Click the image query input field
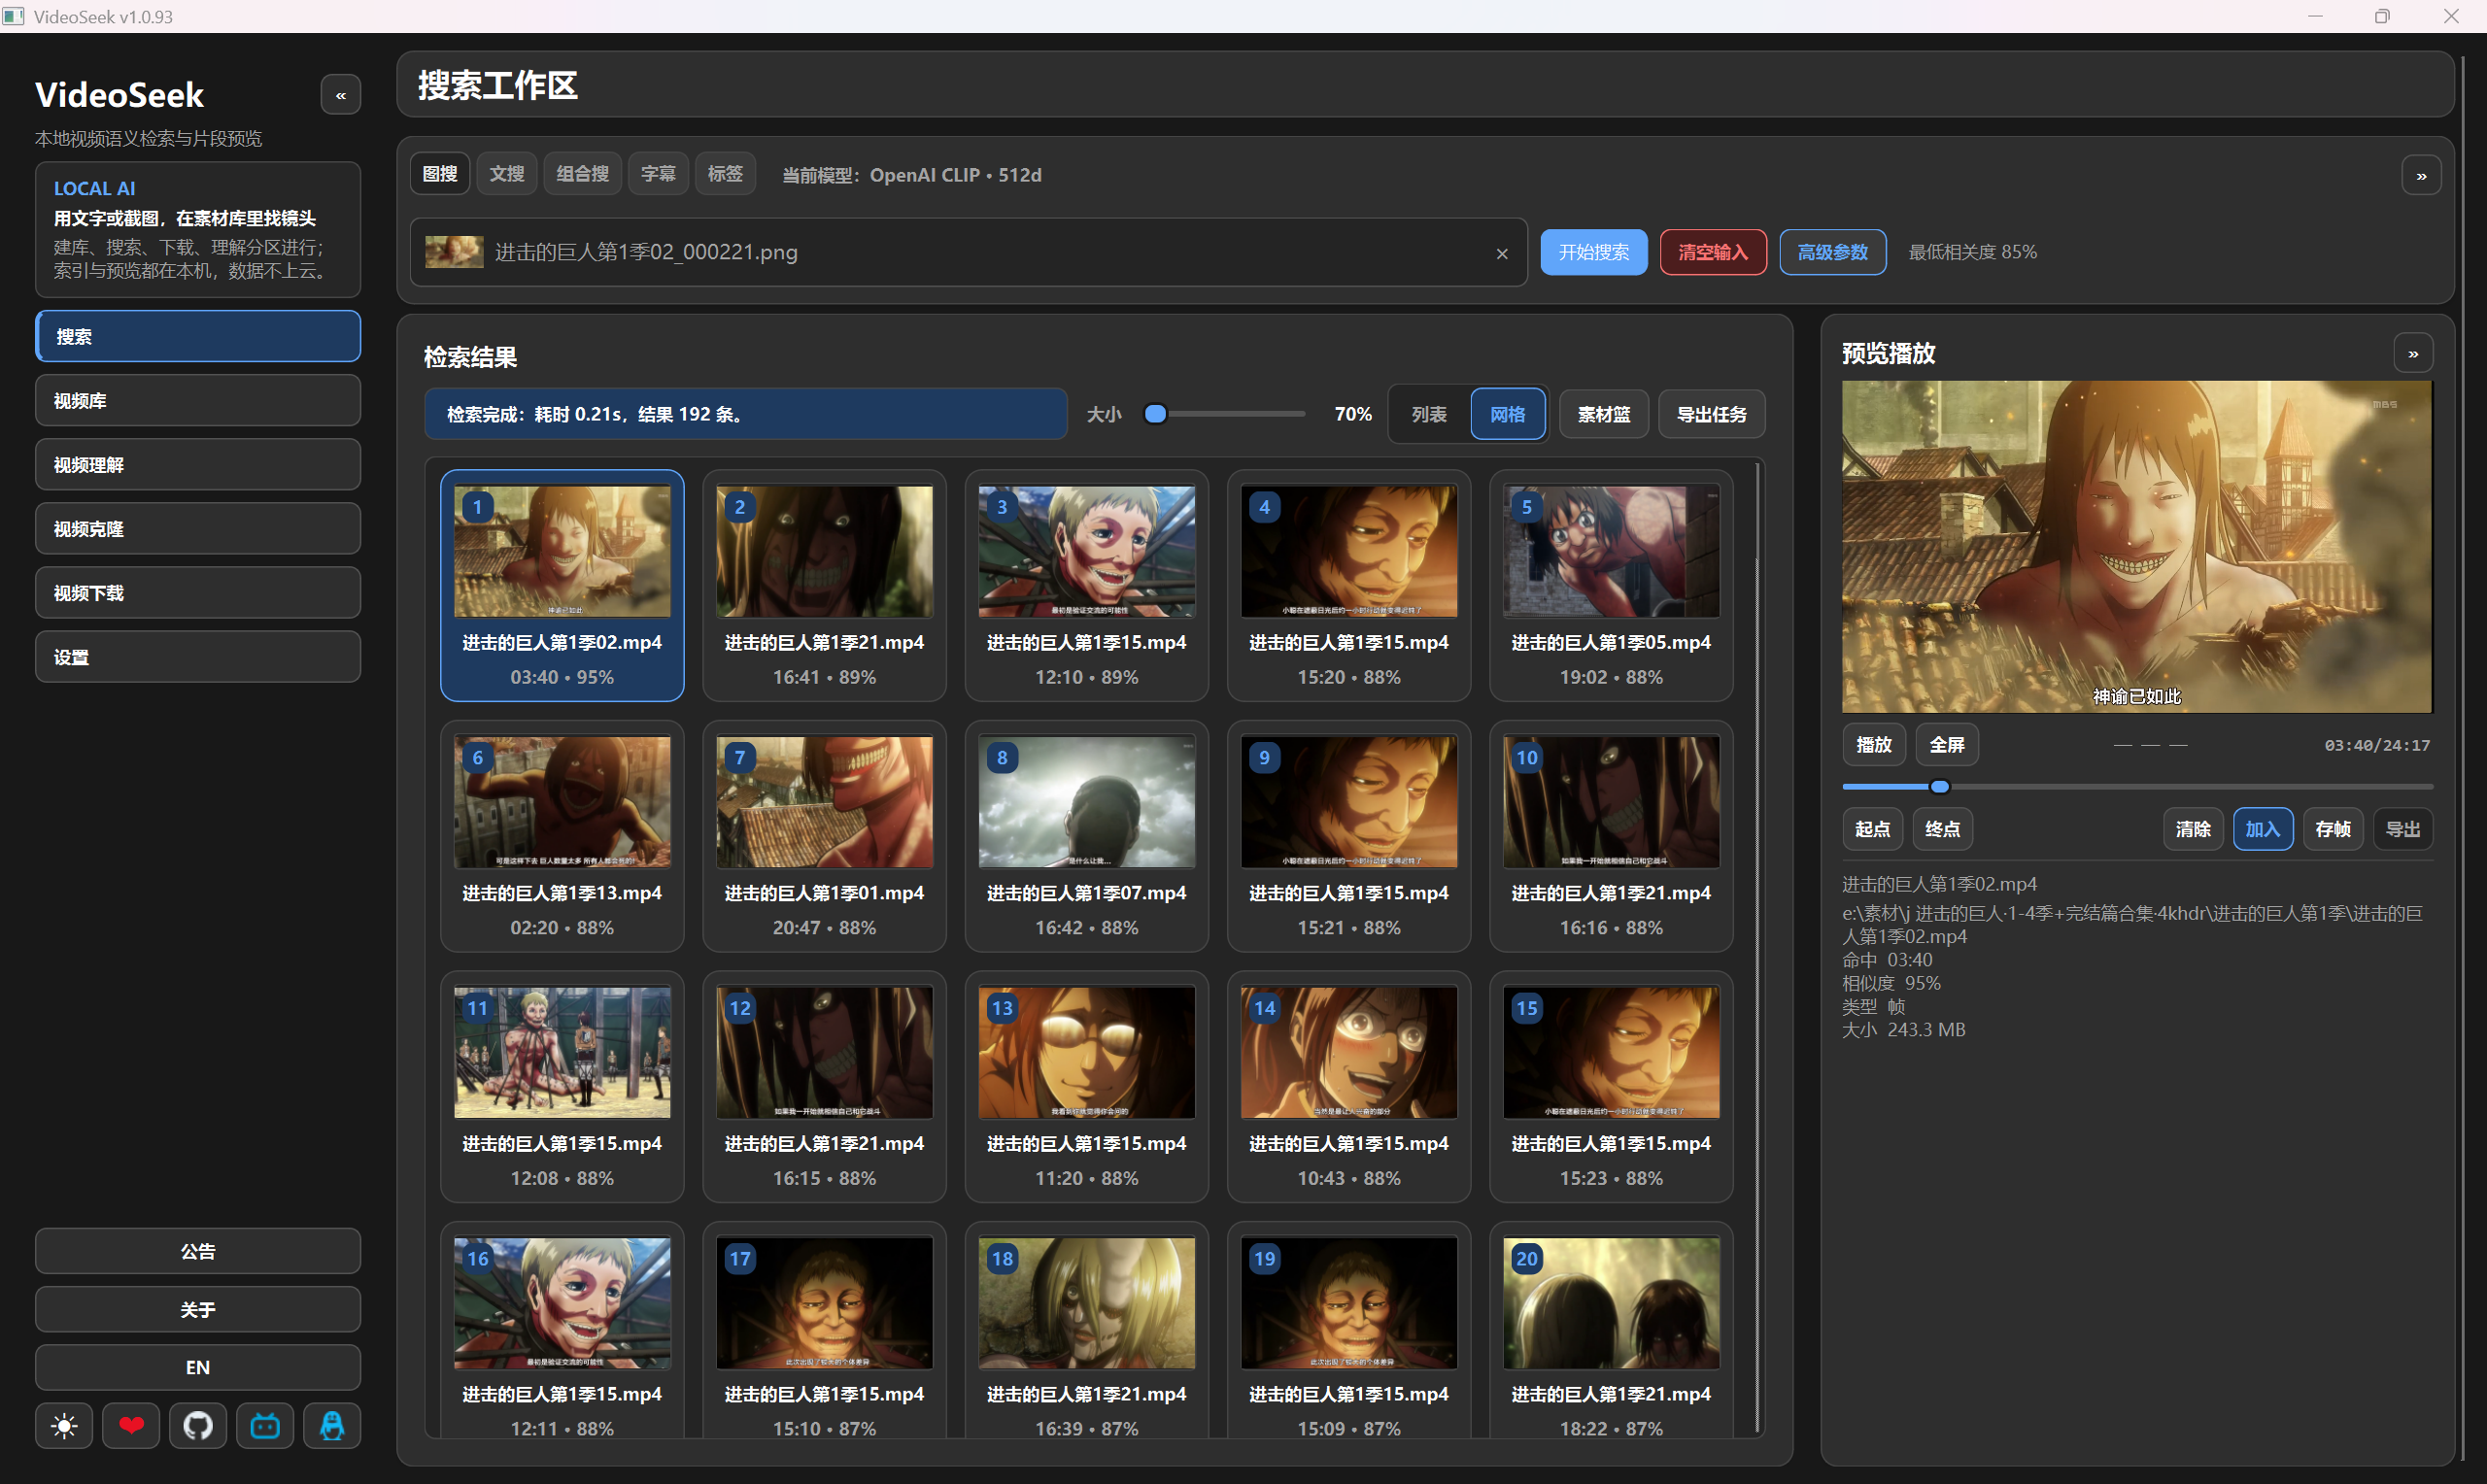2487x1484 pixels. point(968,252)
